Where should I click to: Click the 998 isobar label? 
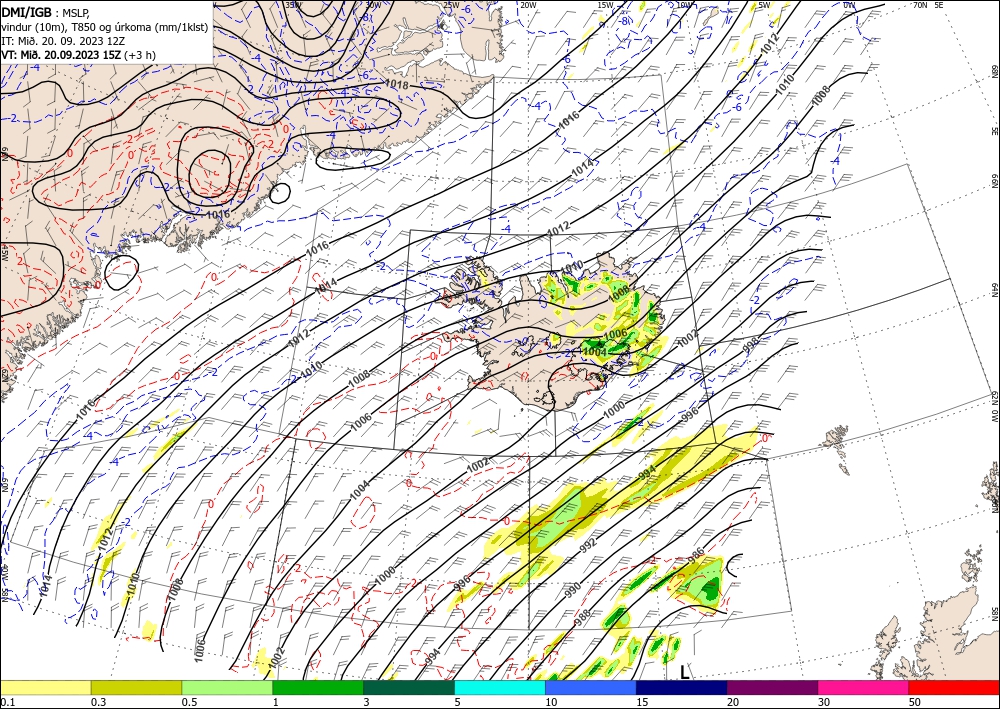(751, 346)
